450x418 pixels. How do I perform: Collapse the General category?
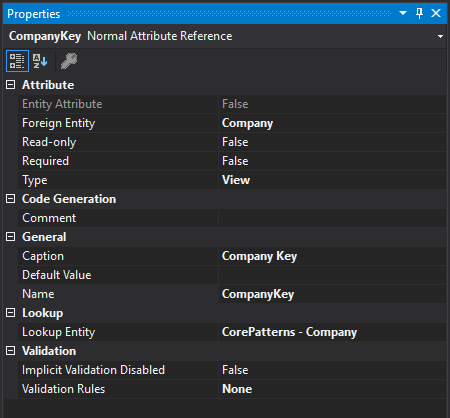click(11, 237)
